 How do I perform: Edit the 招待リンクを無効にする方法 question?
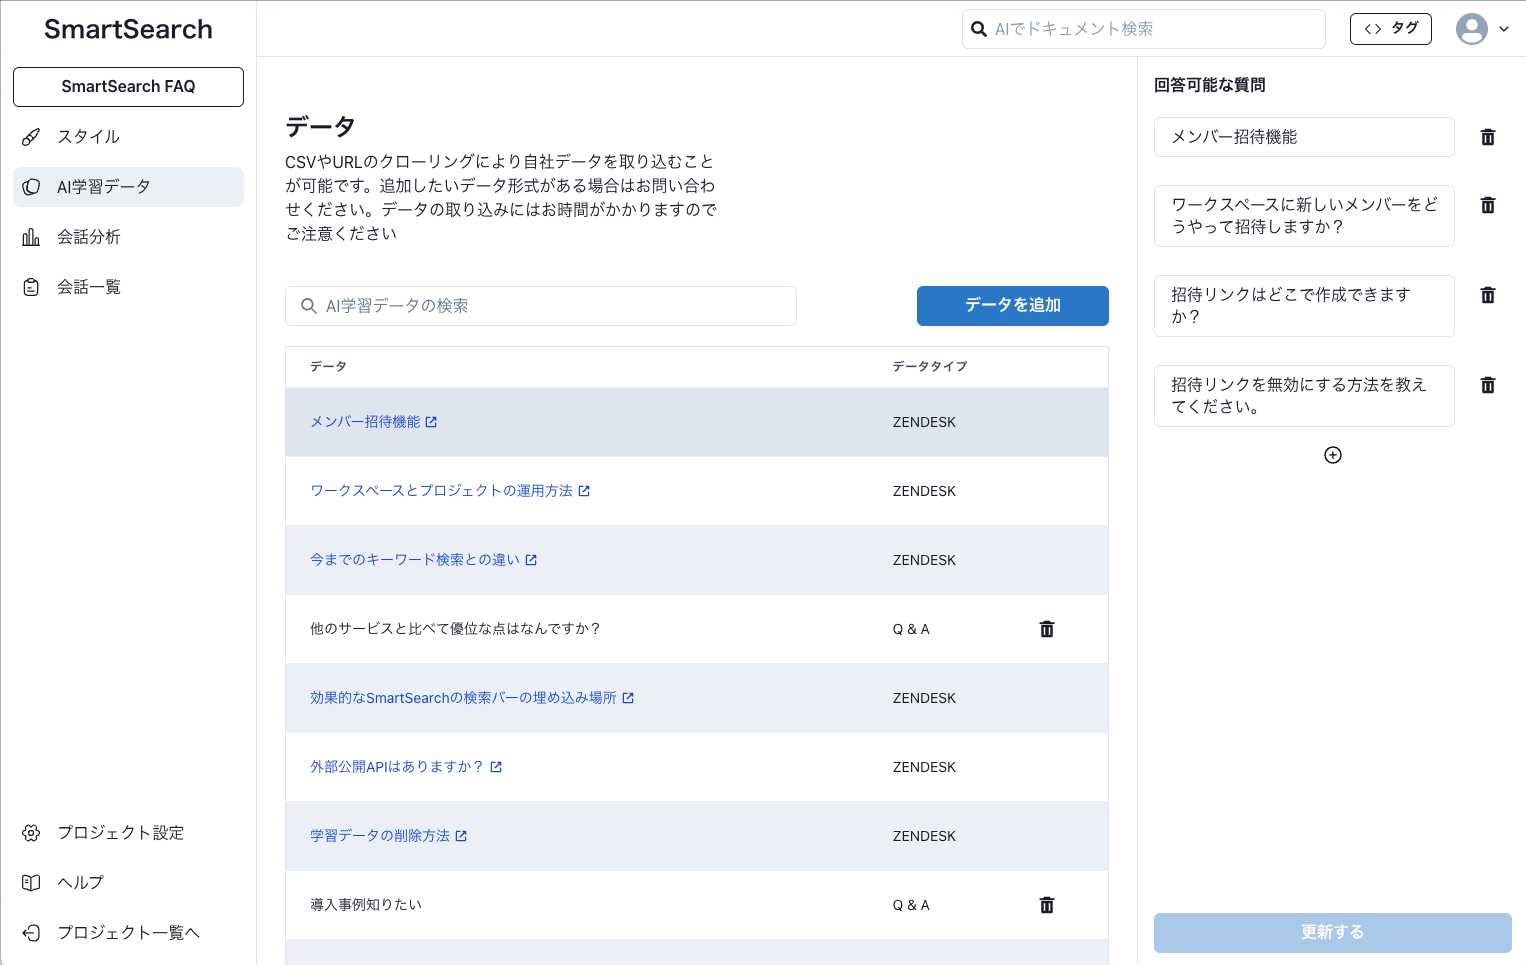[x=1304, y=396]
